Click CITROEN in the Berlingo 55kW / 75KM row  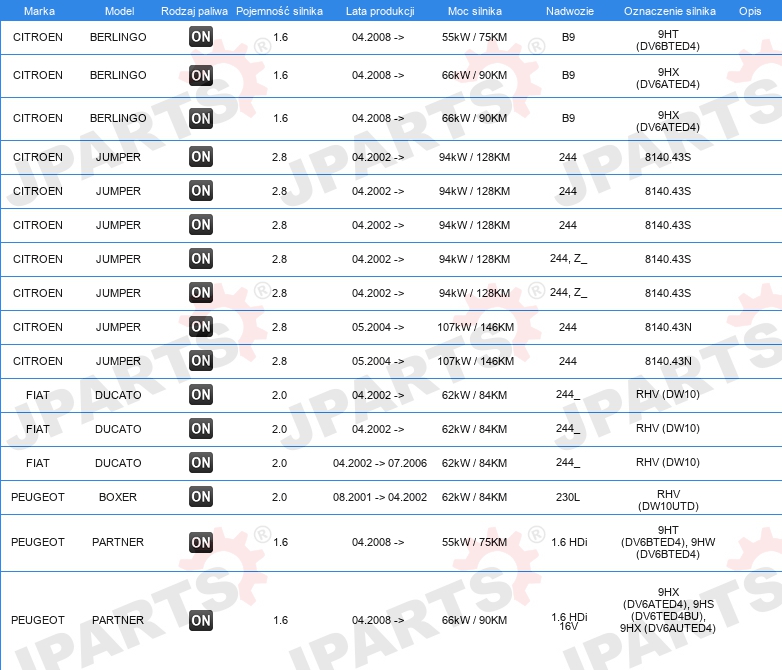click(x=38, y=37)
